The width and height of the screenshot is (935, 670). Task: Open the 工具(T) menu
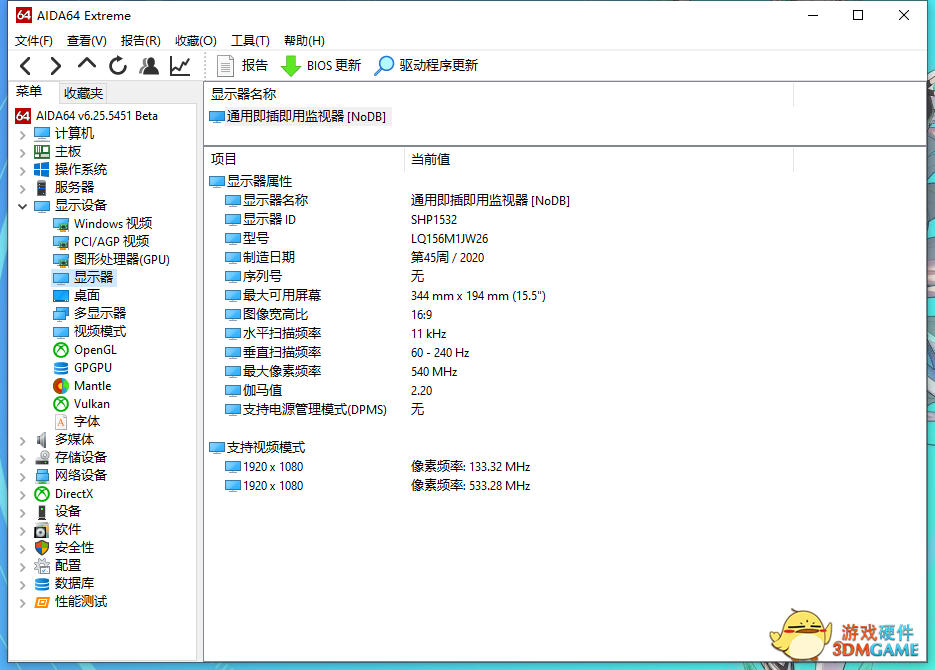pos(250,41)
